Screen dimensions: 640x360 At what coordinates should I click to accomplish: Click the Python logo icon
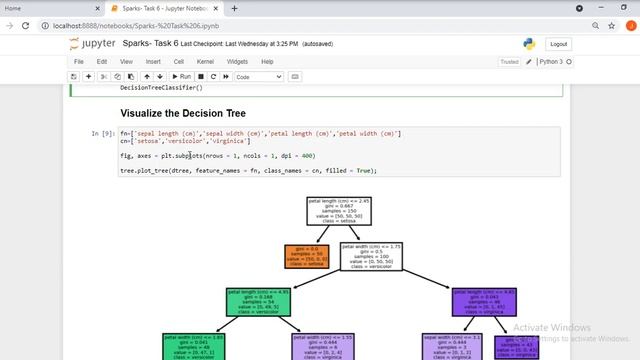pos(529,44)
